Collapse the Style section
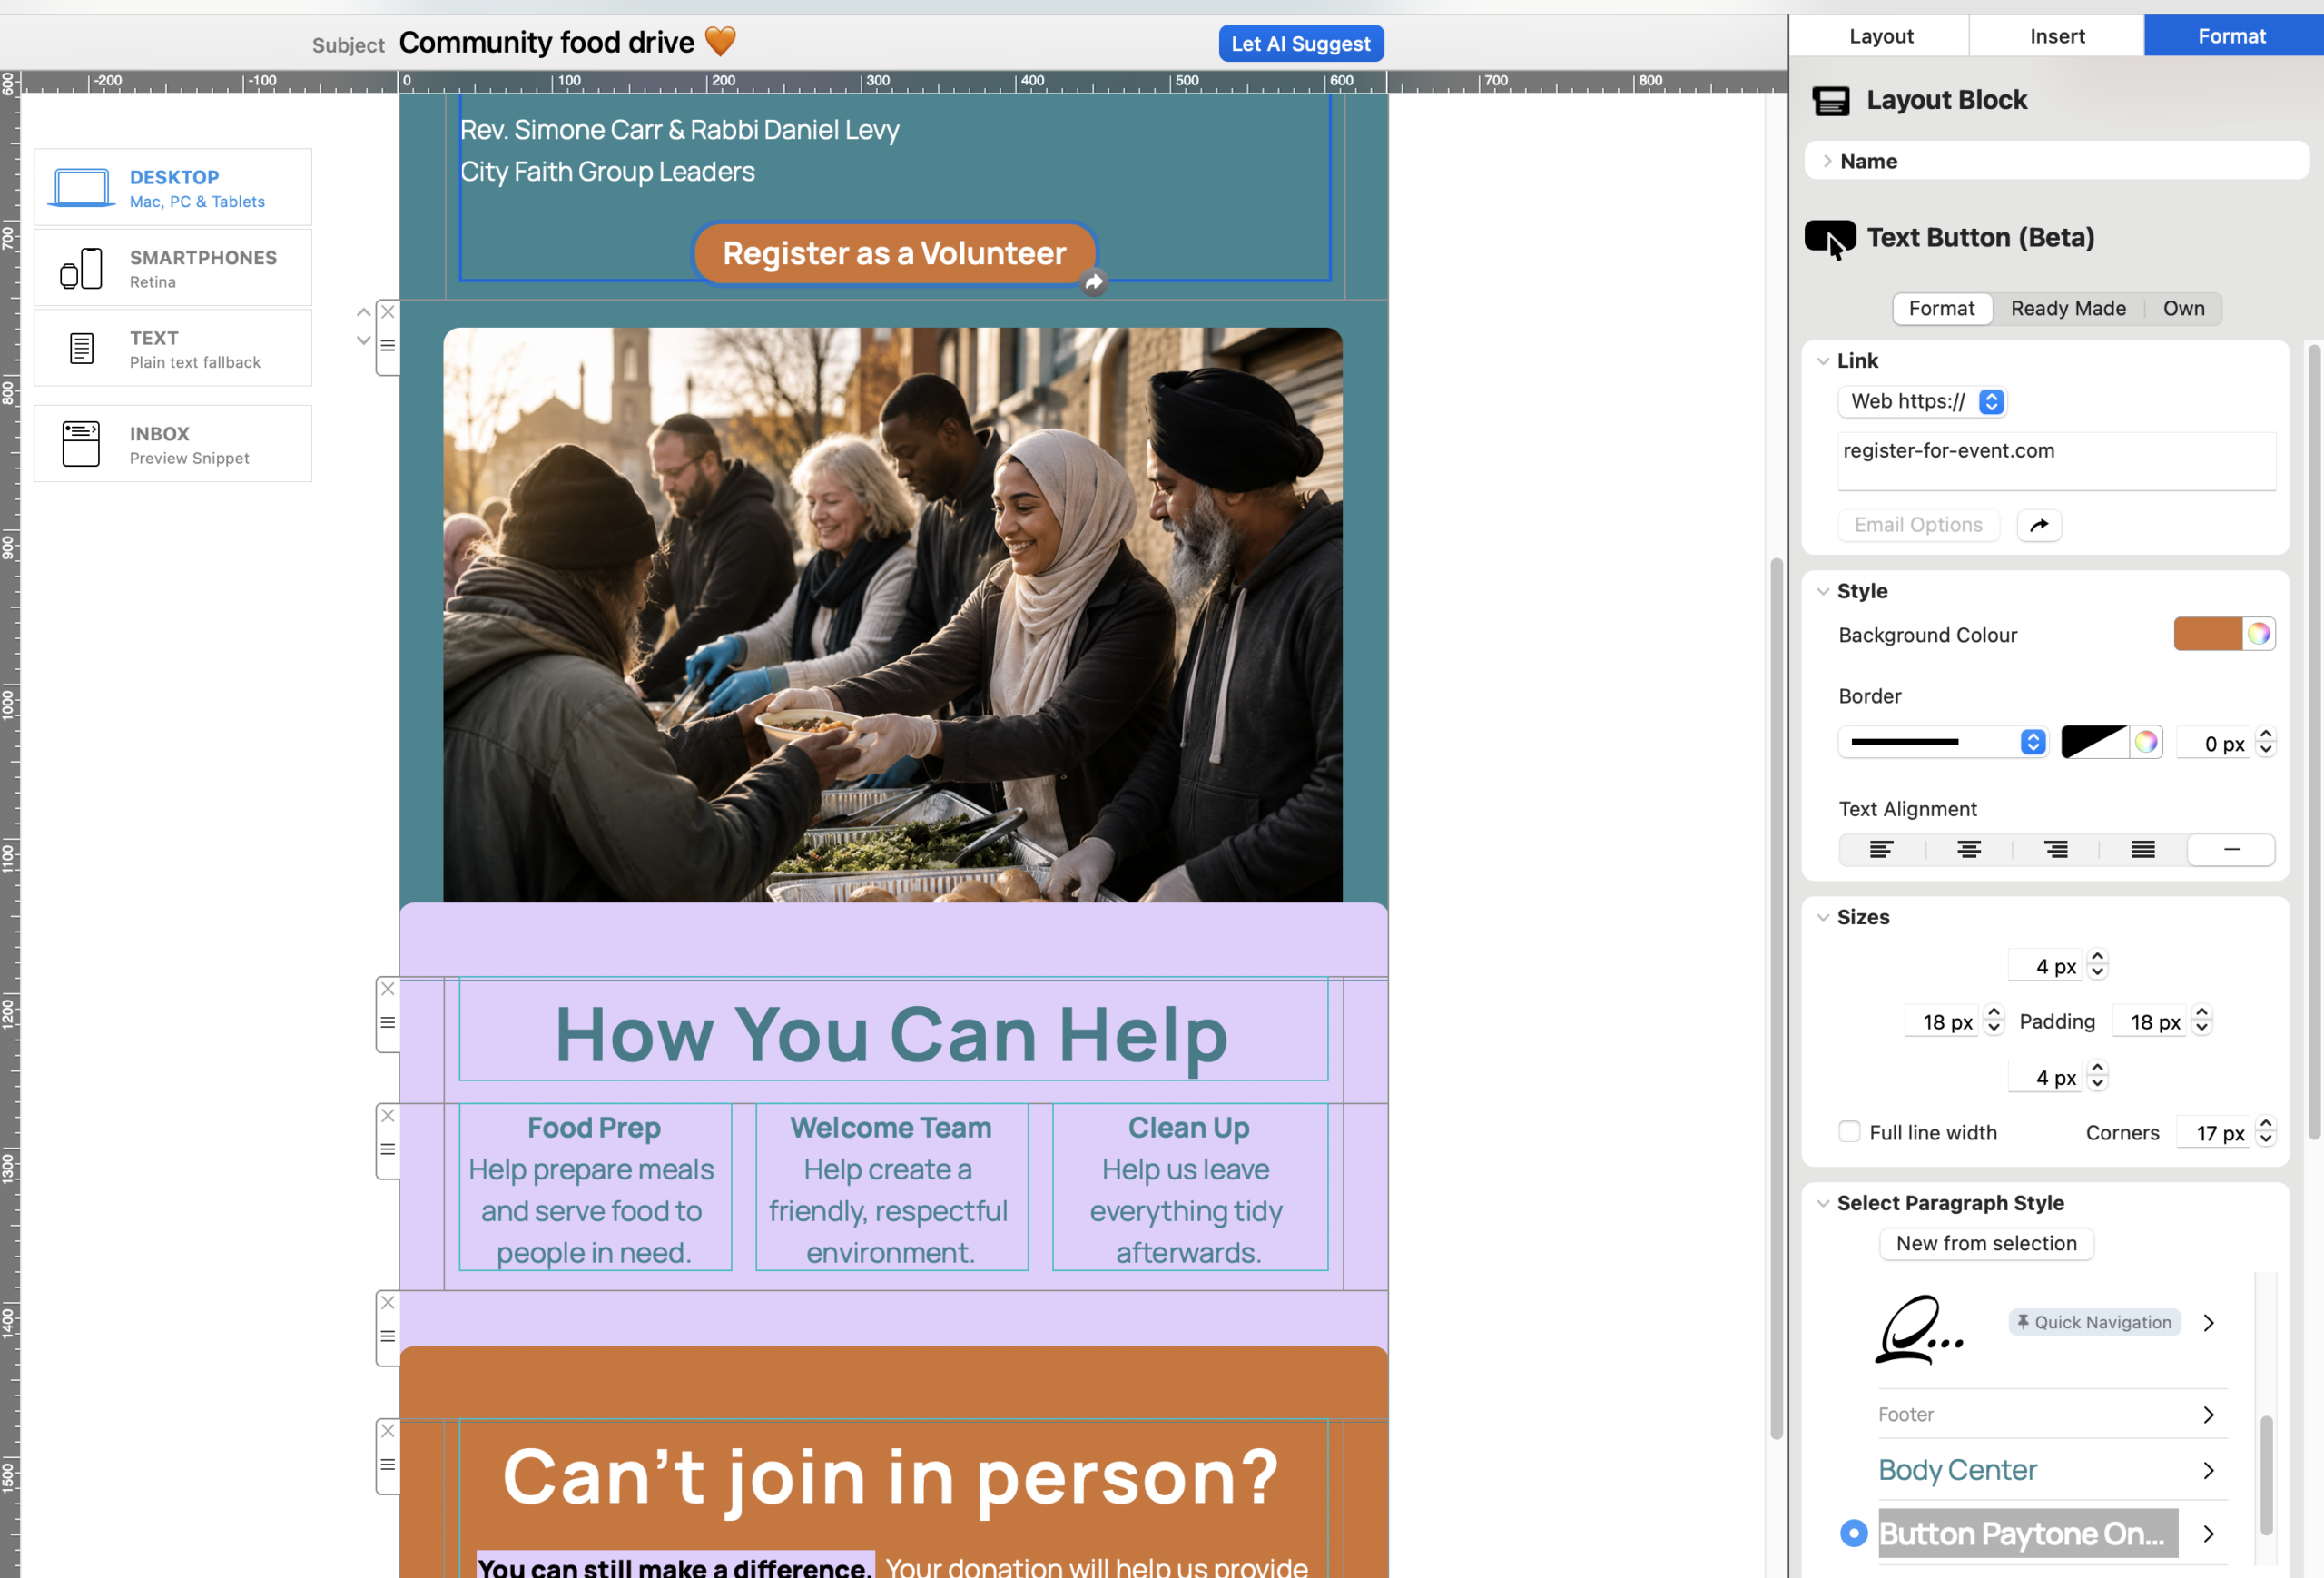This screenshot has width=2324, height=1578. point(1823,592)
